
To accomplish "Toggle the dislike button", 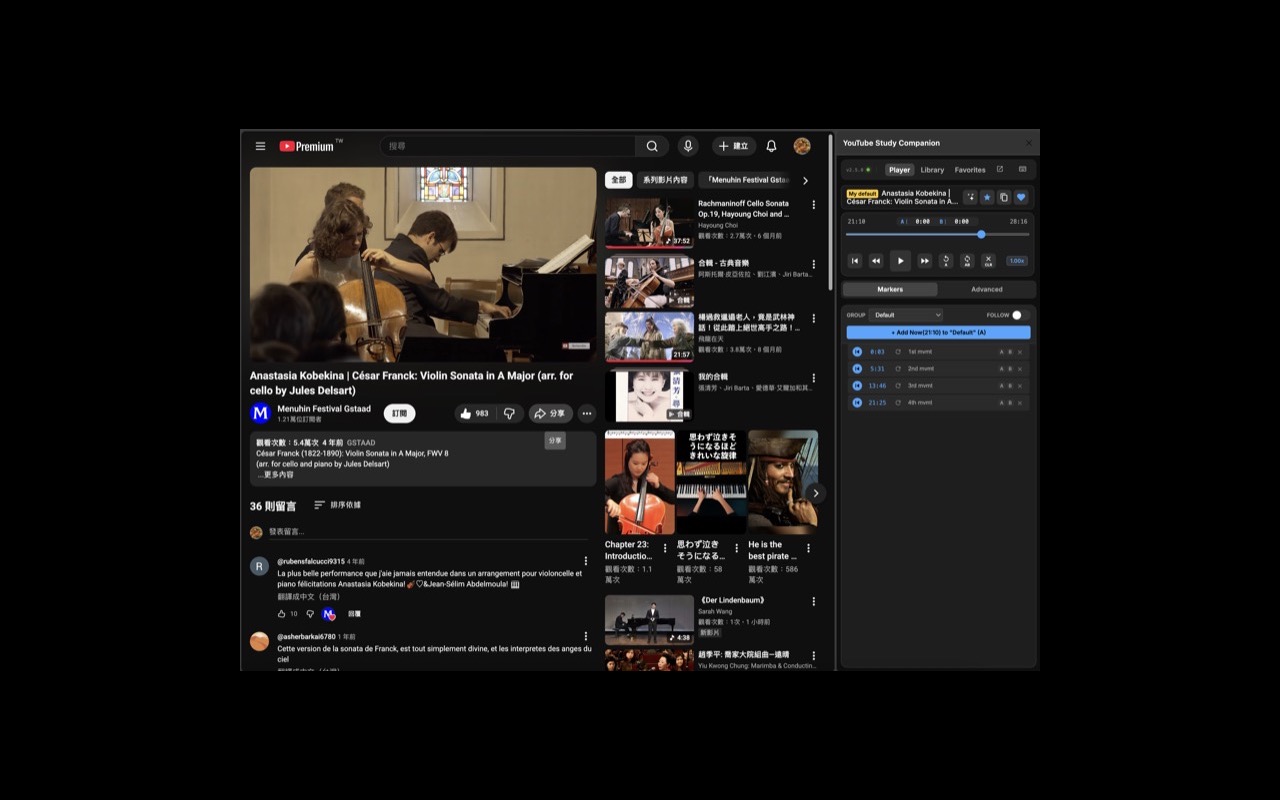I will [x=509, y=413].
